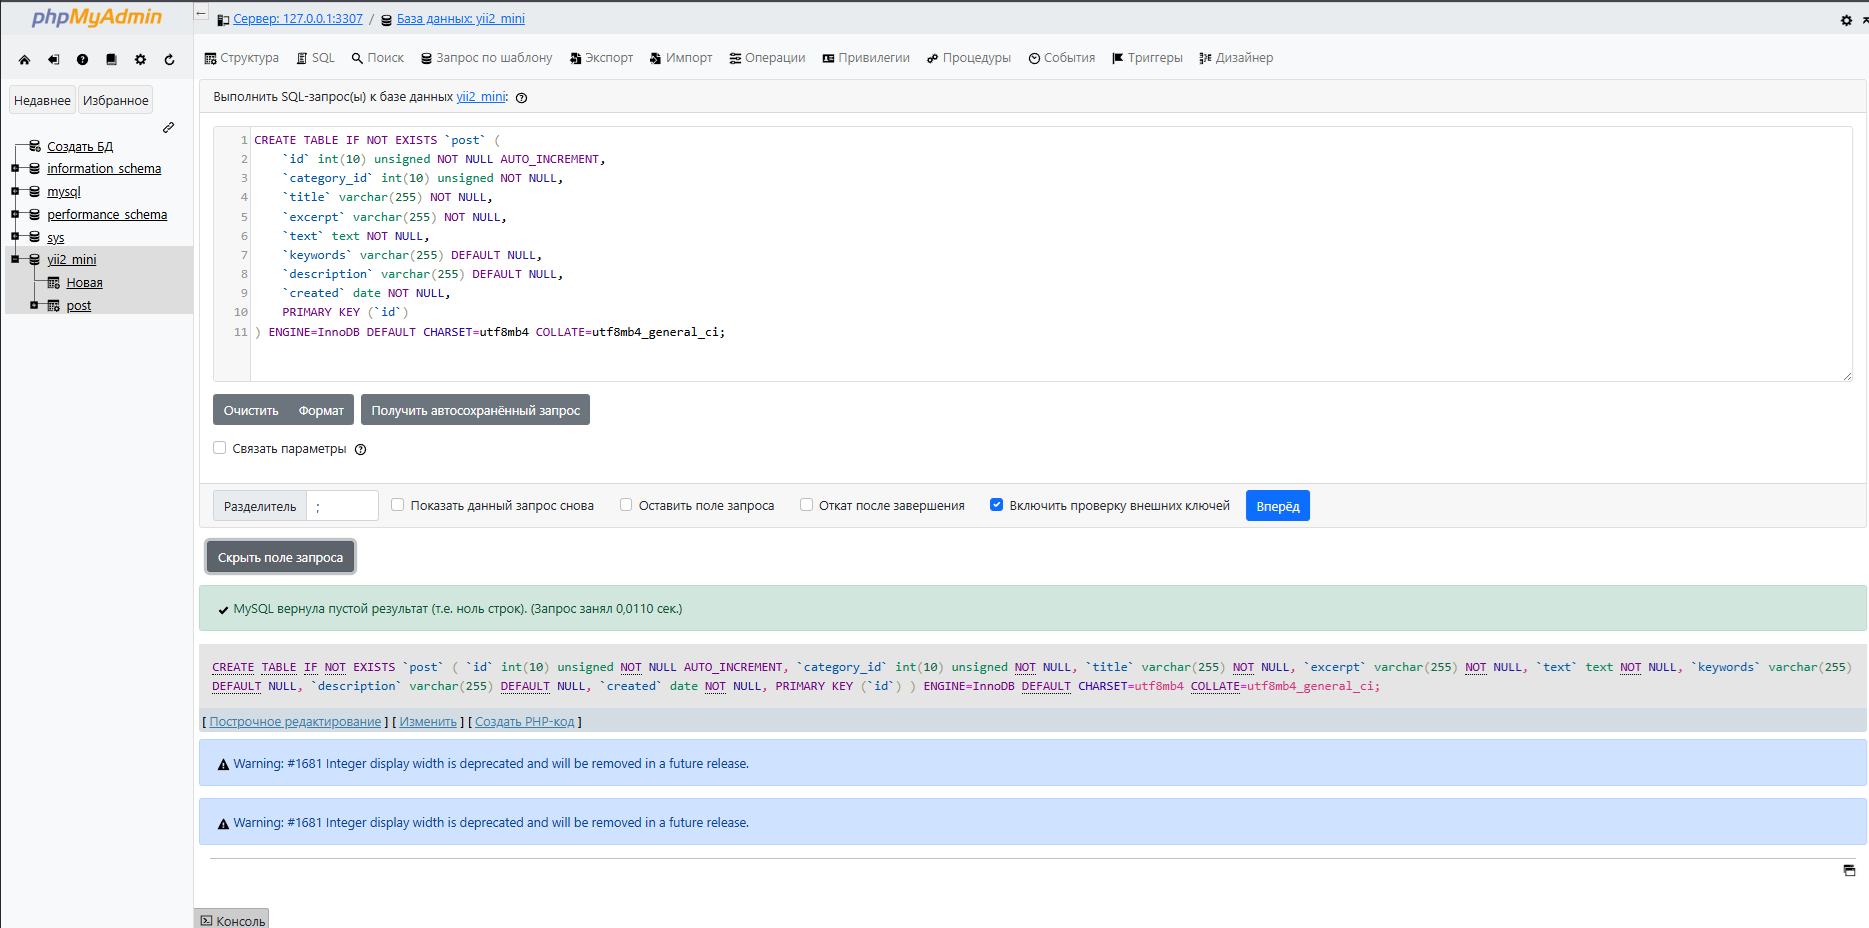Click the console window icon at bottom right
Viewport: 1869px width, 928px height.
(1849, 871)
